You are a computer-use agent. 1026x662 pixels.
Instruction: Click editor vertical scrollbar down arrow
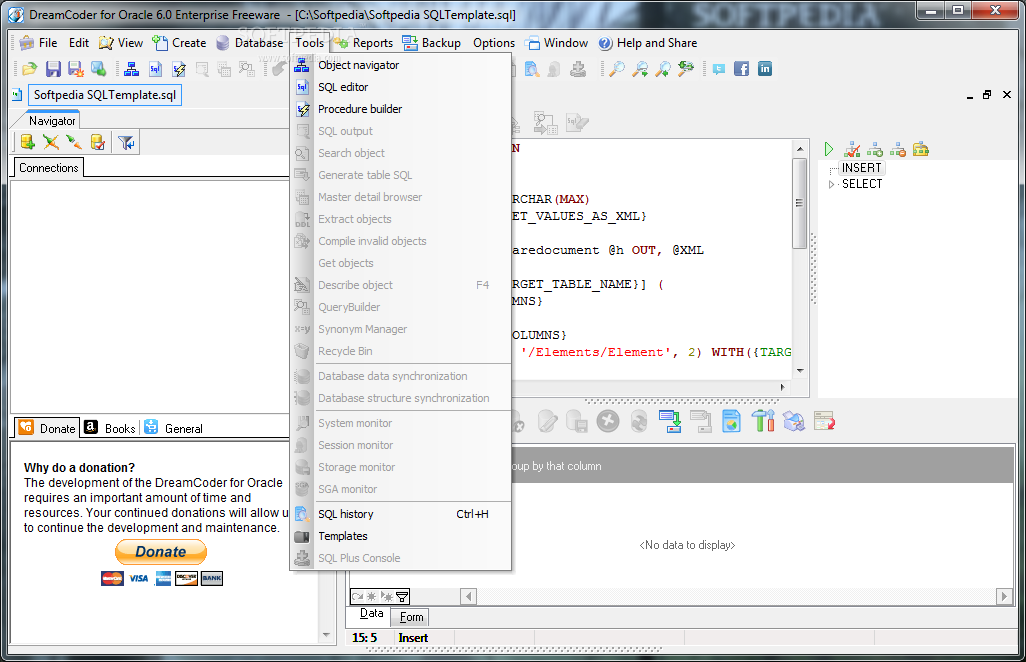pyautogui.click(x=800, y=371)
